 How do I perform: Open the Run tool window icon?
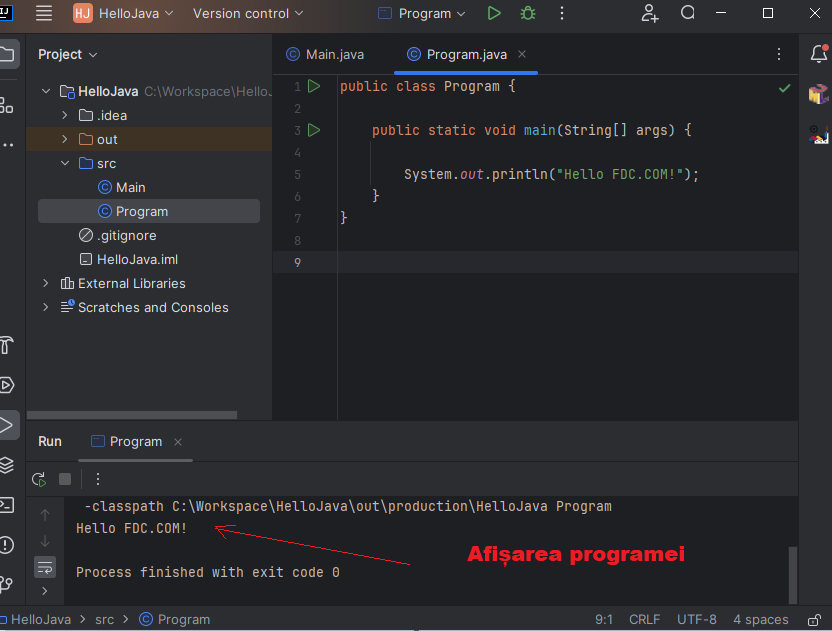[x=7, y=425]
